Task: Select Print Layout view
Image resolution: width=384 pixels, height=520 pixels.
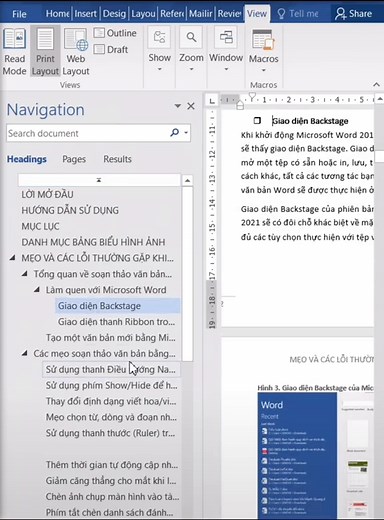Action: coord(45,52)
